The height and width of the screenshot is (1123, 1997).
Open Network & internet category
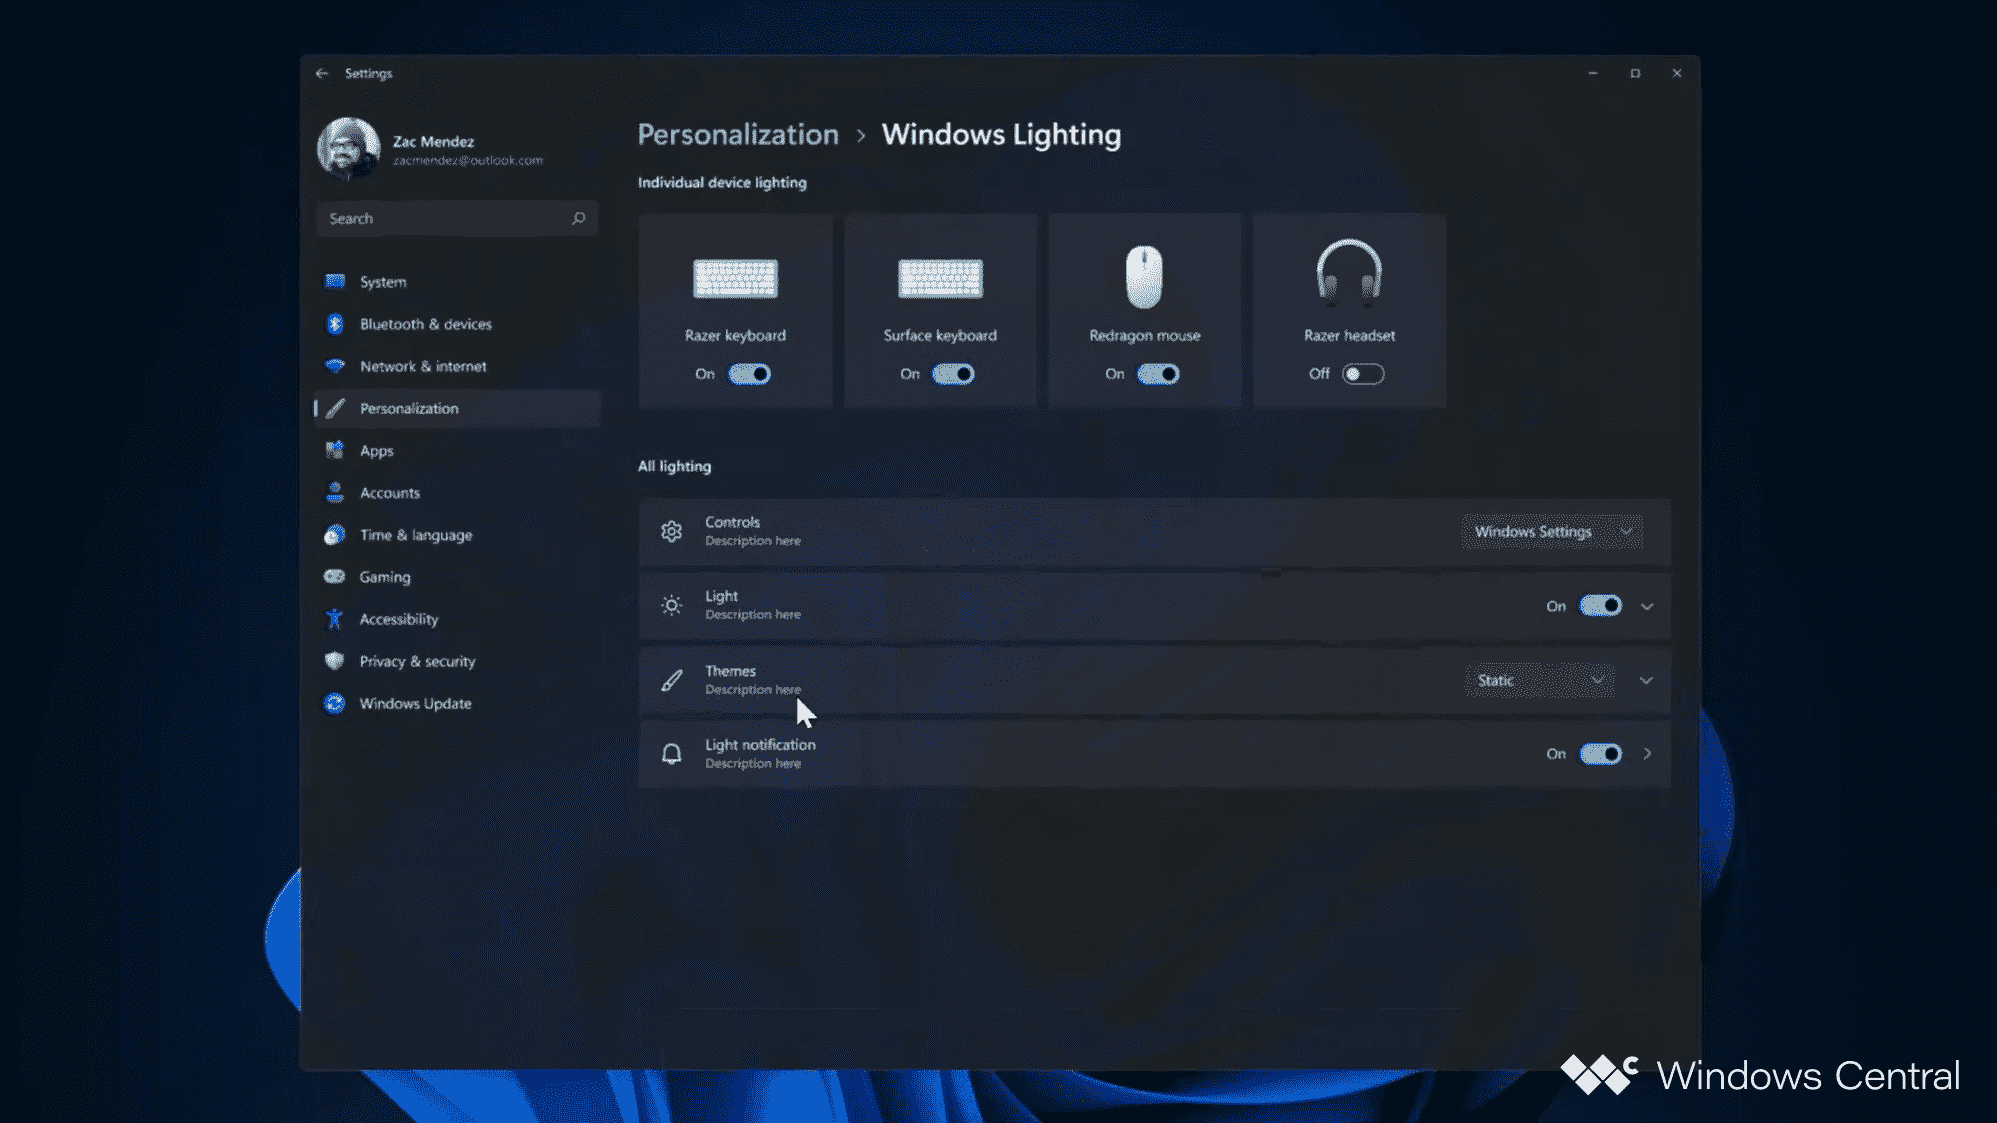pyautogui.click(x=458, y=366)
